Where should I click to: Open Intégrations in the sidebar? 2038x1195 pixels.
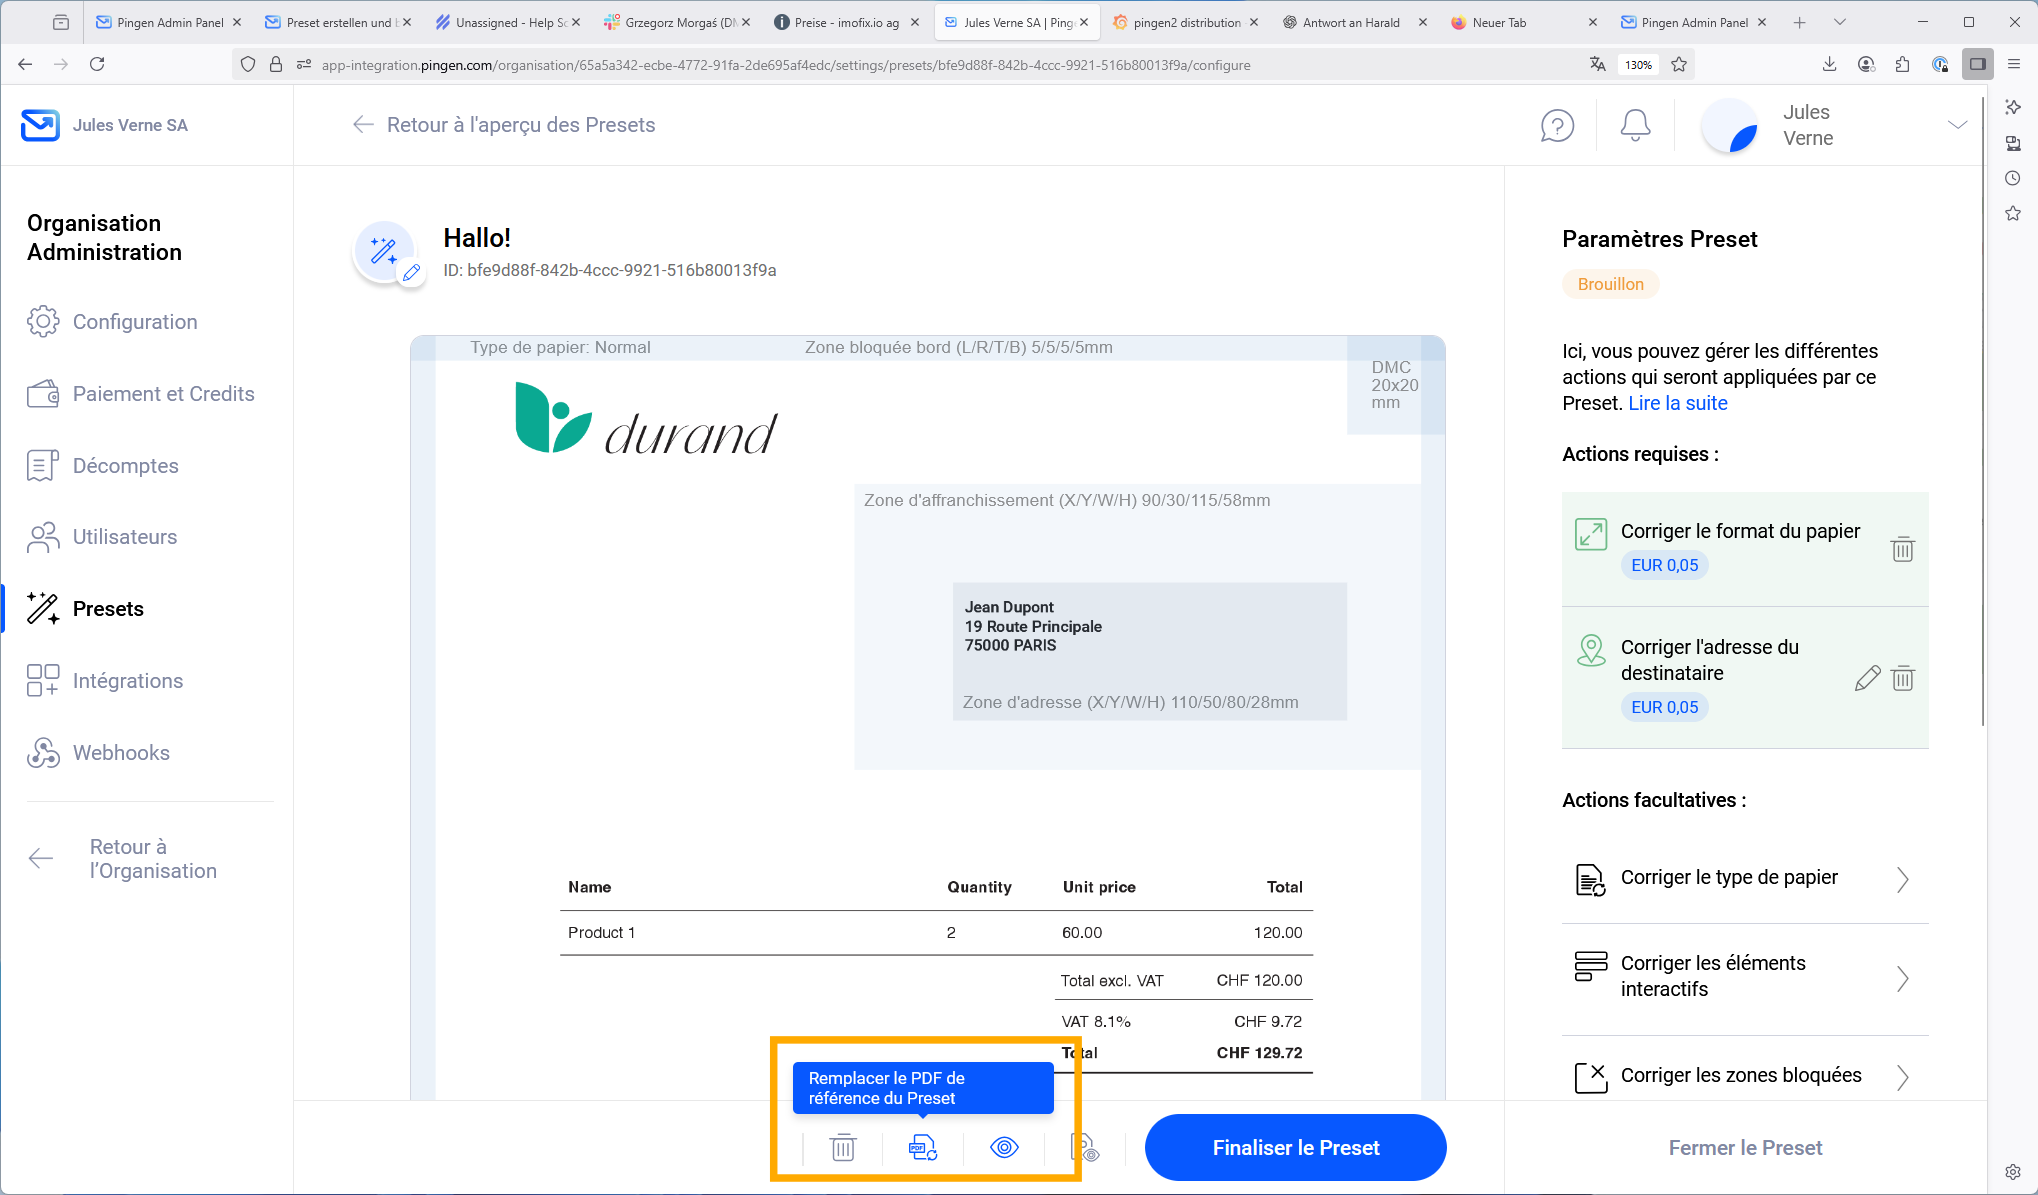tap(128, 681)
